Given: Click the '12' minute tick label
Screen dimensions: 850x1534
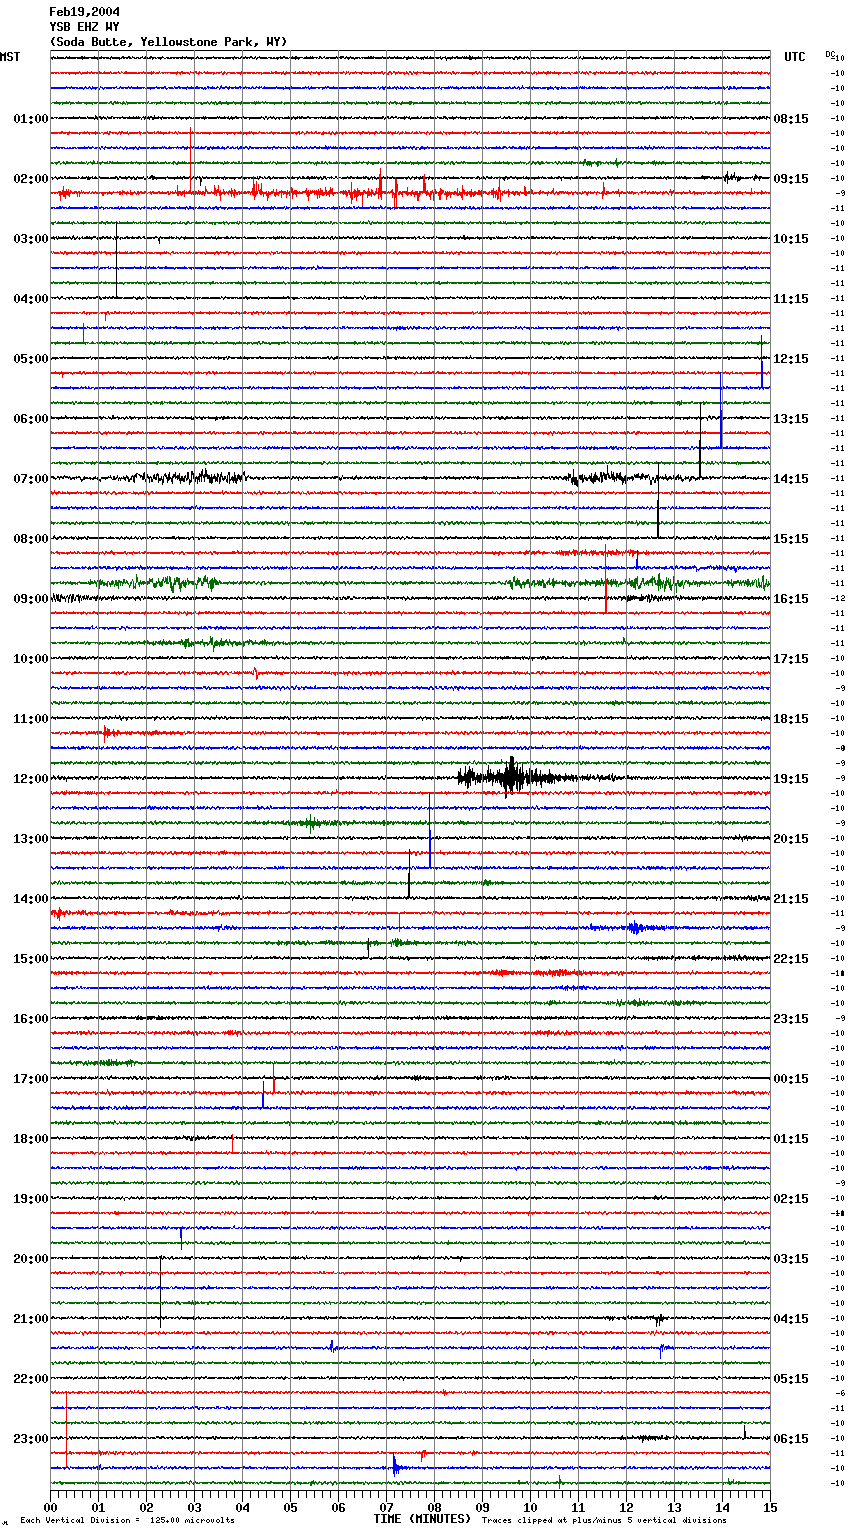Looking at the screenshot, I should click(626, 1507).
